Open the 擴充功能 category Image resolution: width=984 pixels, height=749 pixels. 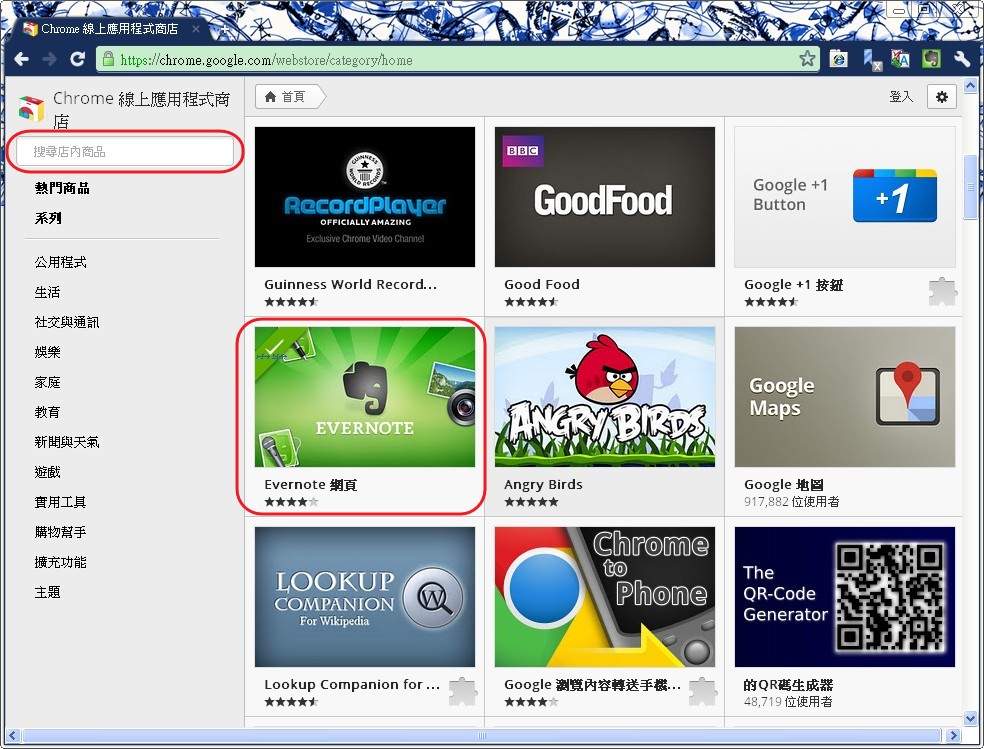point(60,563)
